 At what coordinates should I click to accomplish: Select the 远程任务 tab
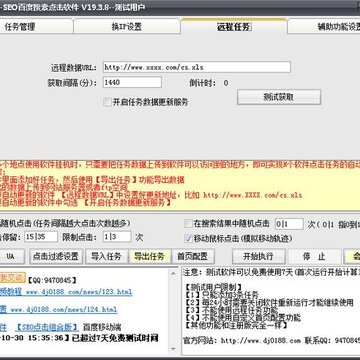[x=233, y=26]
